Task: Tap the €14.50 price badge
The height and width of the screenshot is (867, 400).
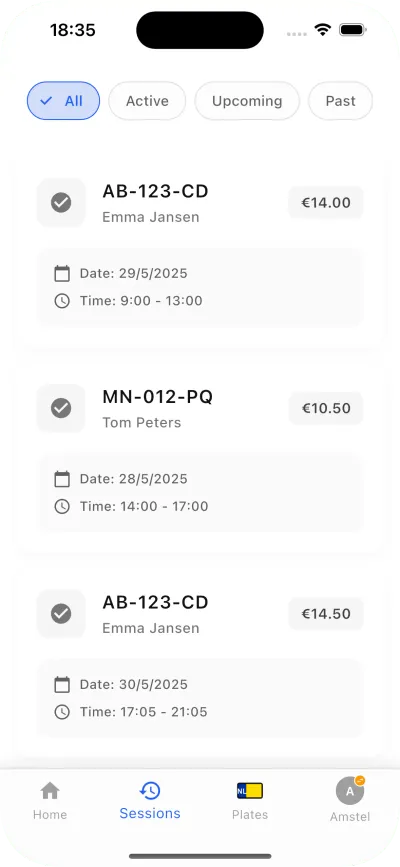Action: (326, 614)
